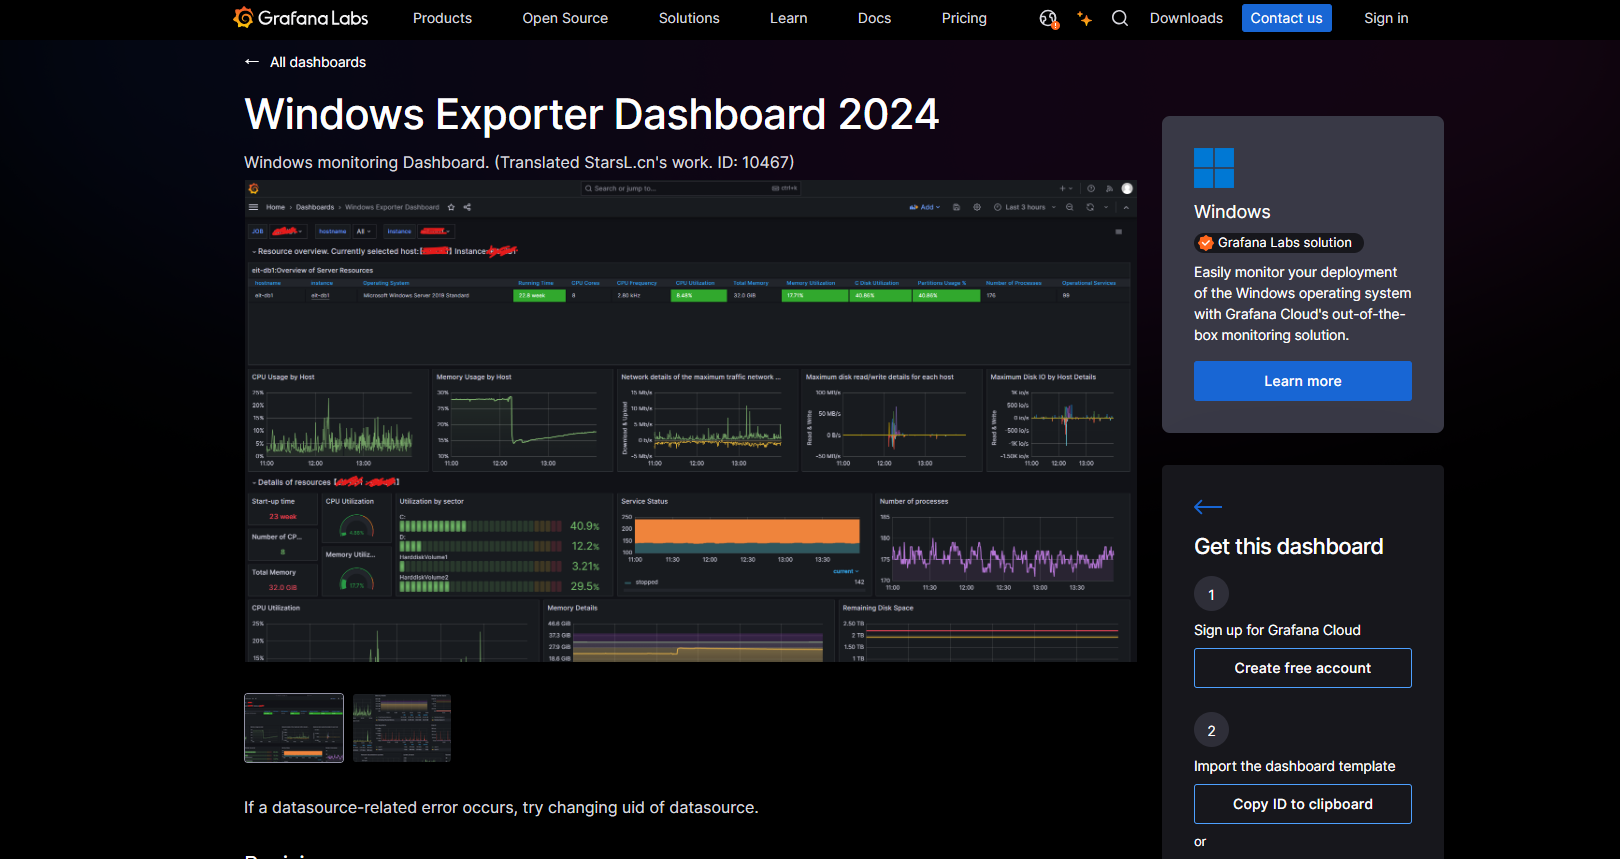Click the search magnifier icon
1620x859 pixels.
[x=1120, y=18]
